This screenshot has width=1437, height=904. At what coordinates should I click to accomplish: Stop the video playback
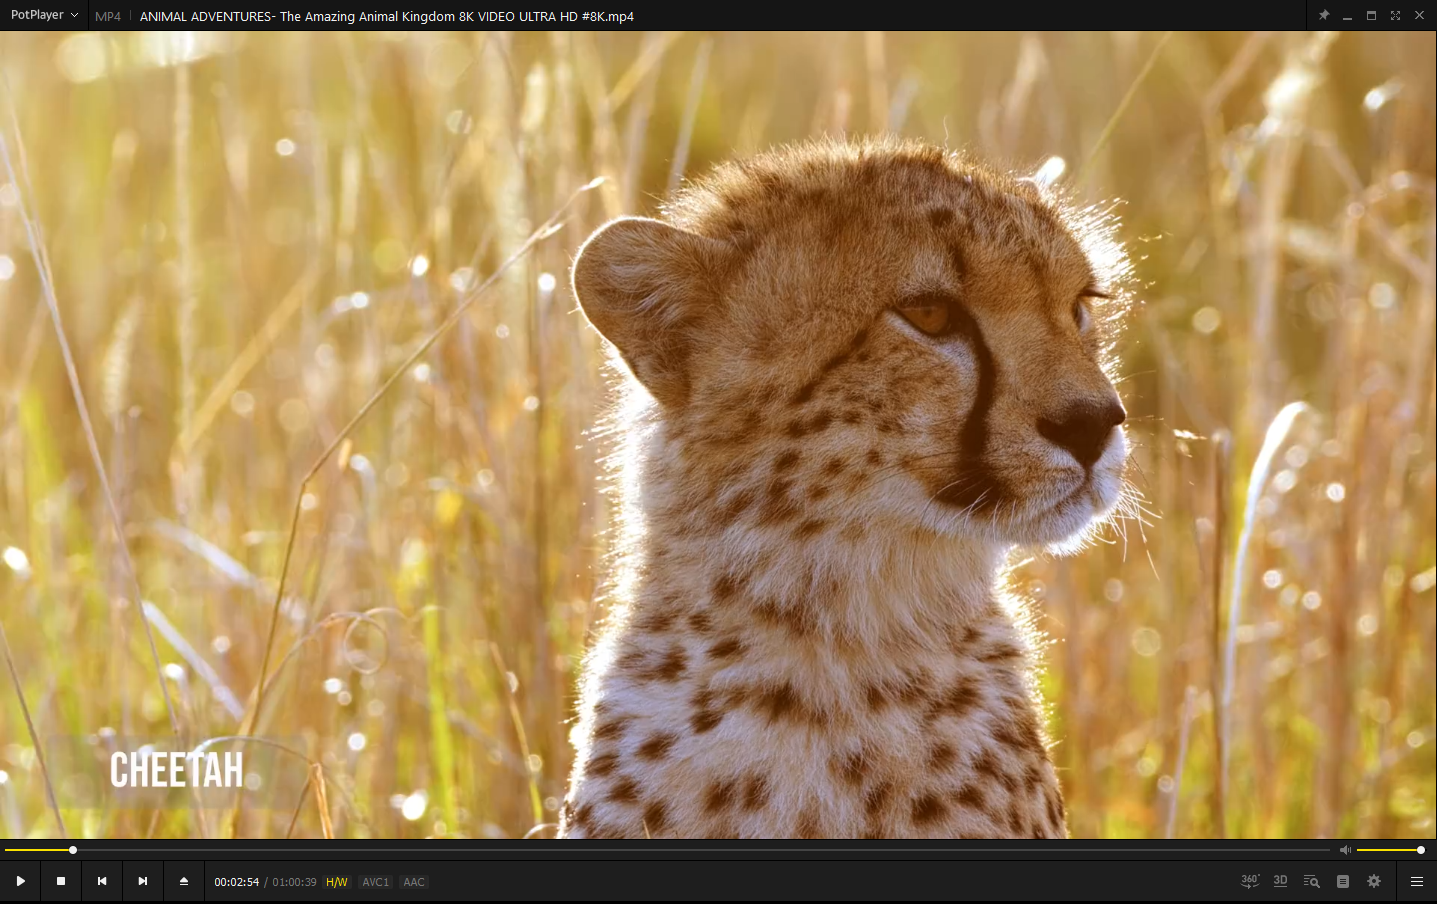(x=60, y=881)
